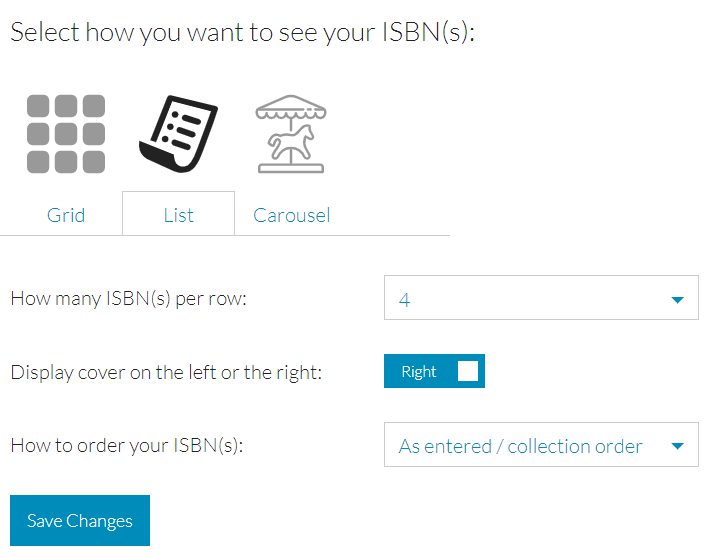Click the value 4 in the row selector
The width and height of the screenshot is (709, 556).
405,300
